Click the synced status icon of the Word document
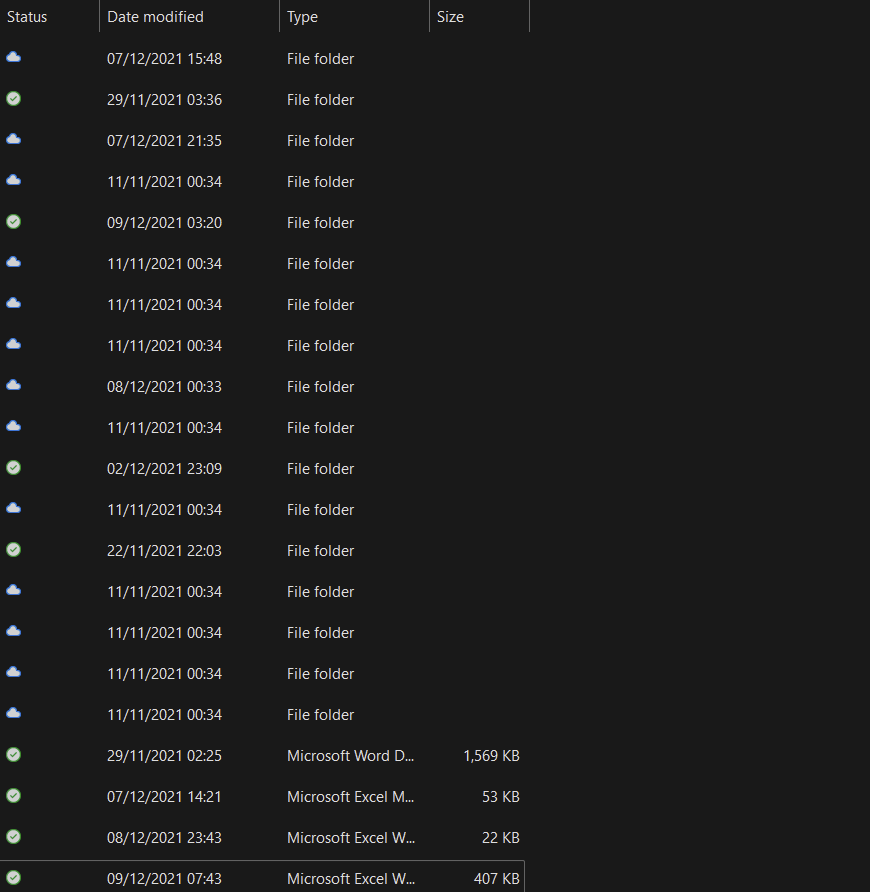 tap(14, 754)
